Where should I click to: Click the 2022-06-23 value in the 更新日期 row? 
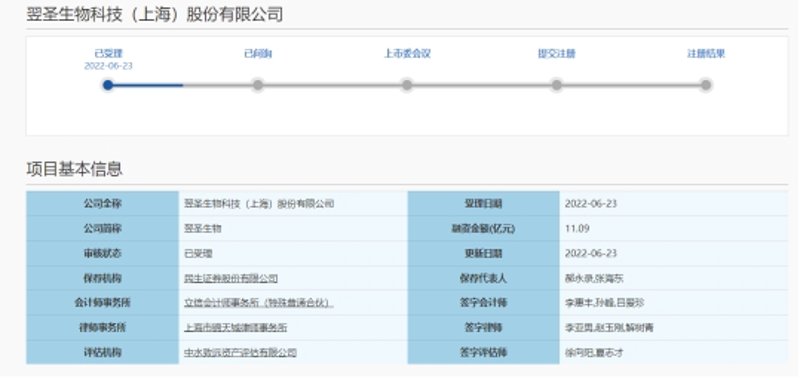coord(591,254)
